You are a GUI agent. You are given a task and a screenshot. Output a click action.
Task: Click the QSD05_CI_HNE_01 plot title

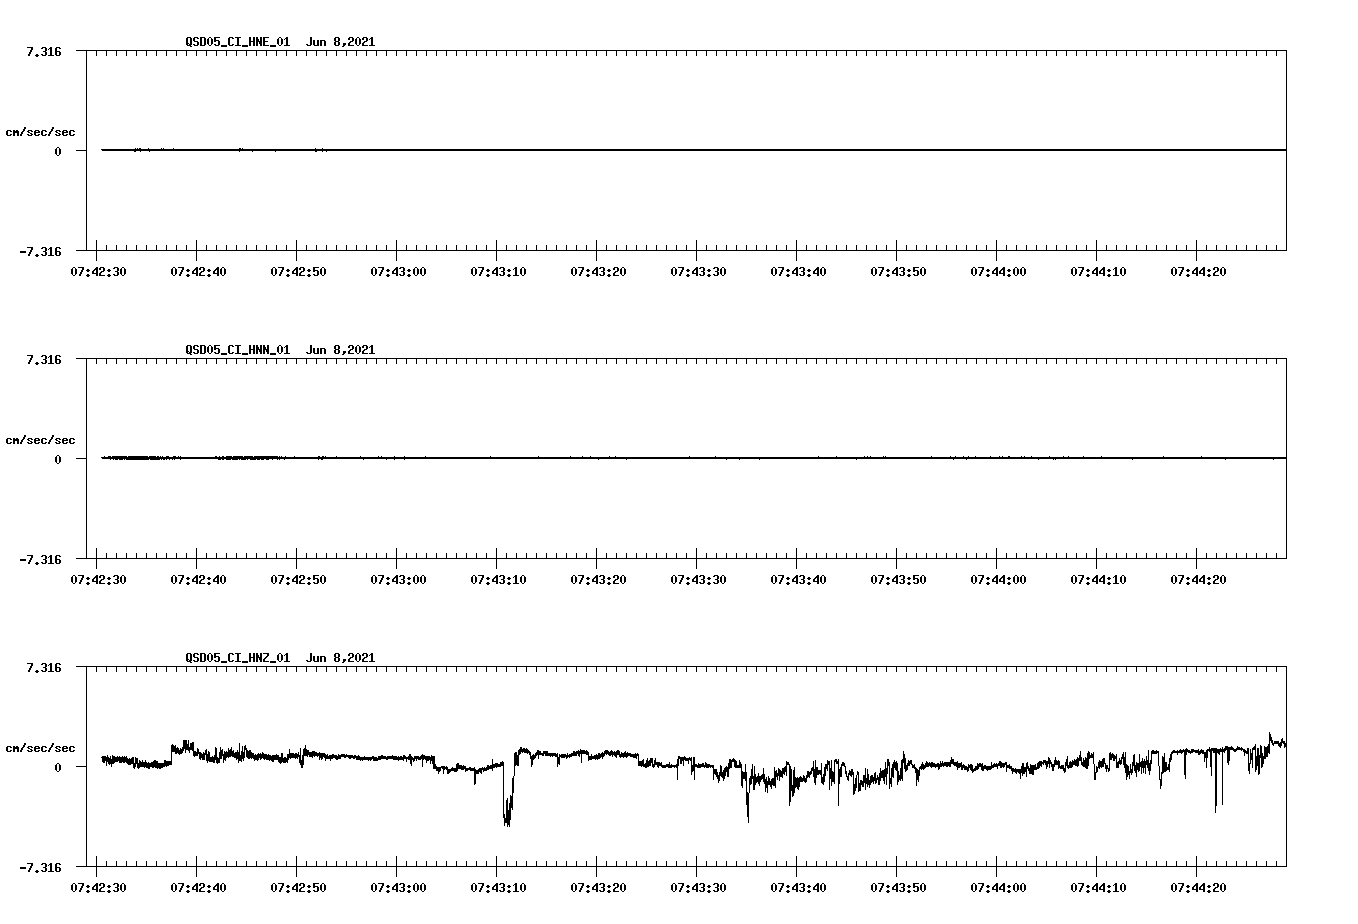(280, 41)
